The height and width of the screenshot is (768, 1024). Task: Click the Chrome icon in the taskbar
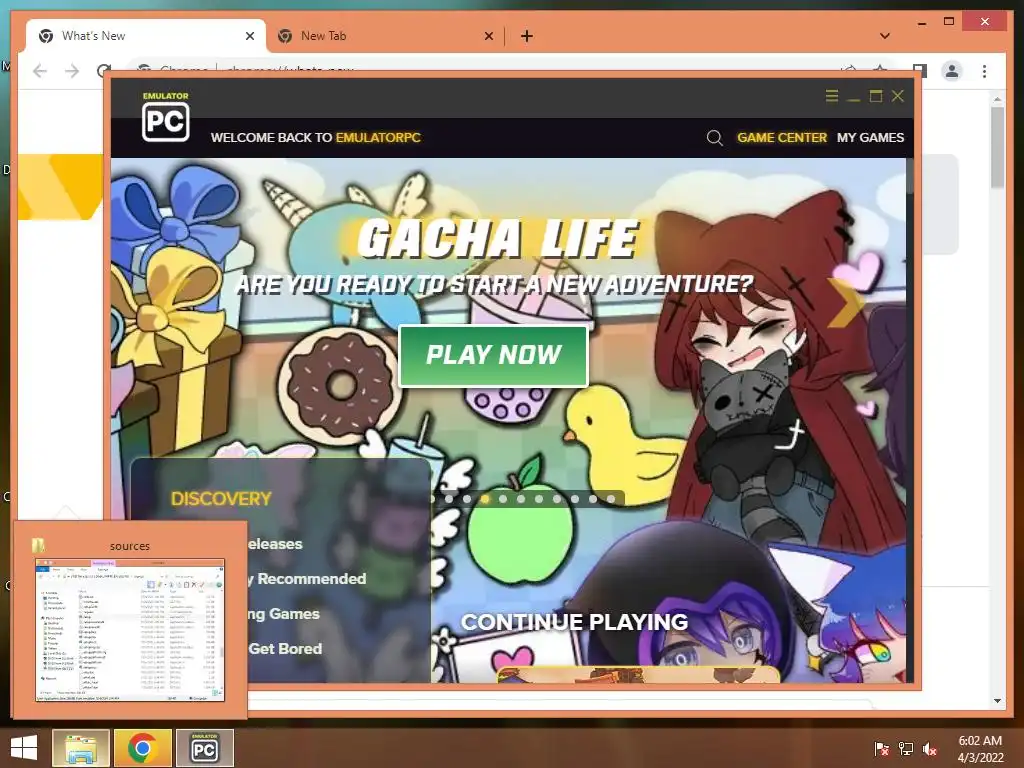pyautogui.click(x=142, y=748)
